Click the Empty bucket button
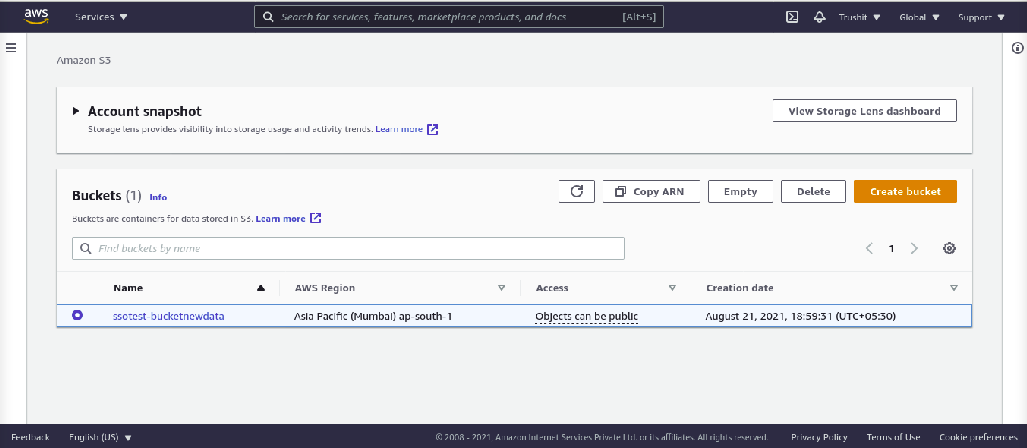The height and width of the screenshot is (448, 1027). click(x=740, y=191)
